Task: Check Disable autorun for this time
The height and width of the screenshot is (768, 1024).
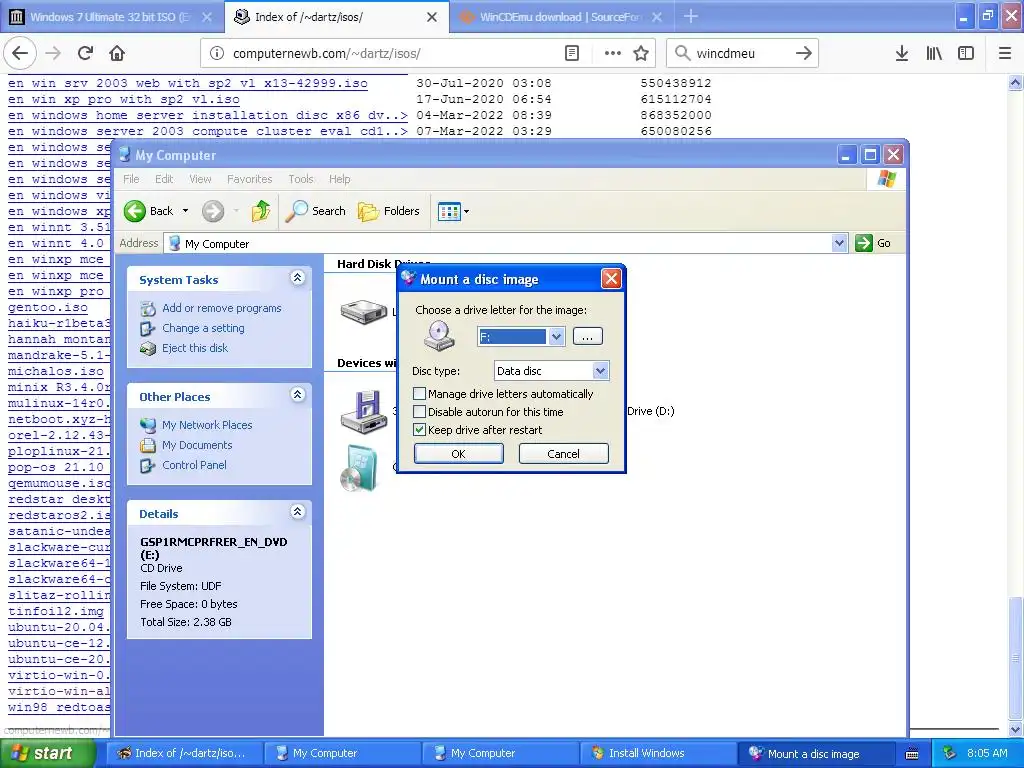Action: [x=419, y=412]
